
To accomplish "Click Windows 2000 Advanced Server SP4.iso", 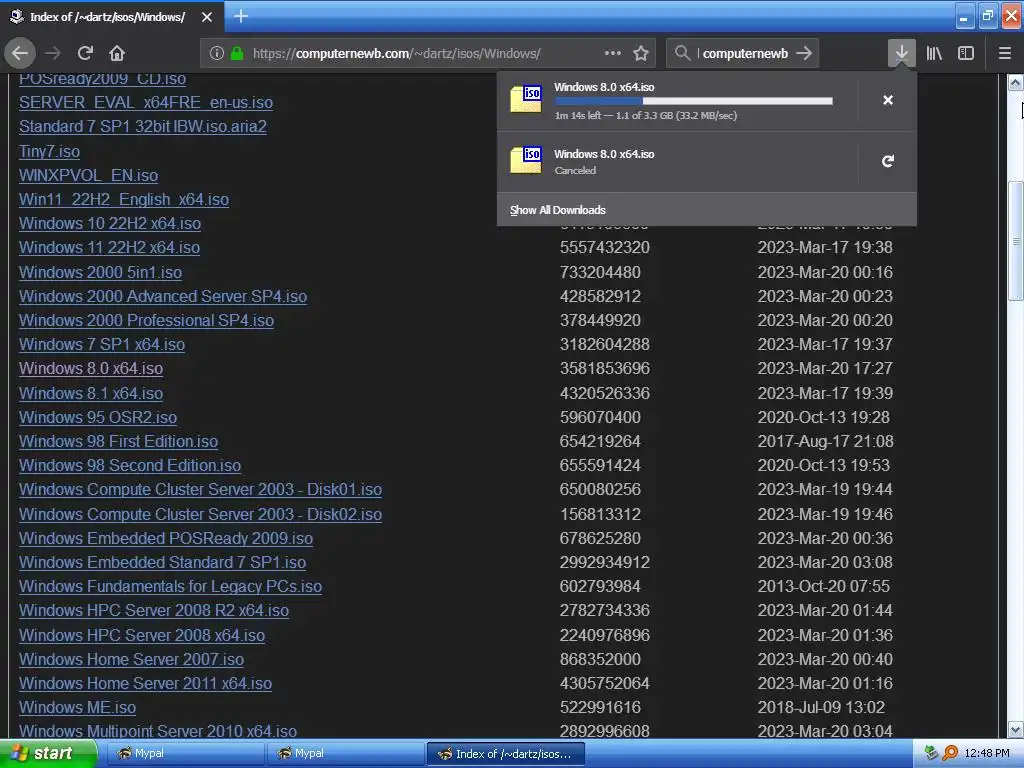I will tap(163, 296).
